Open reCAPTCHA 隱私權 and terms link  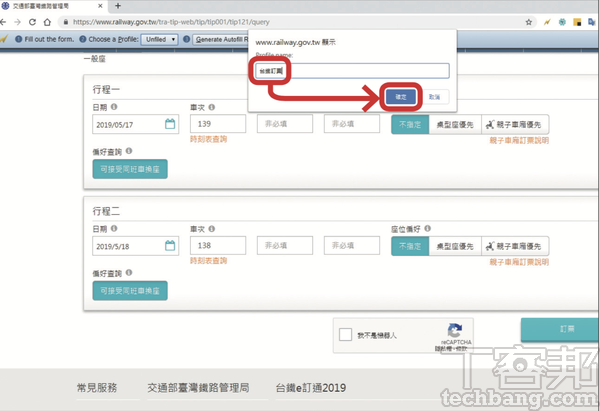[x=451, y=349]
